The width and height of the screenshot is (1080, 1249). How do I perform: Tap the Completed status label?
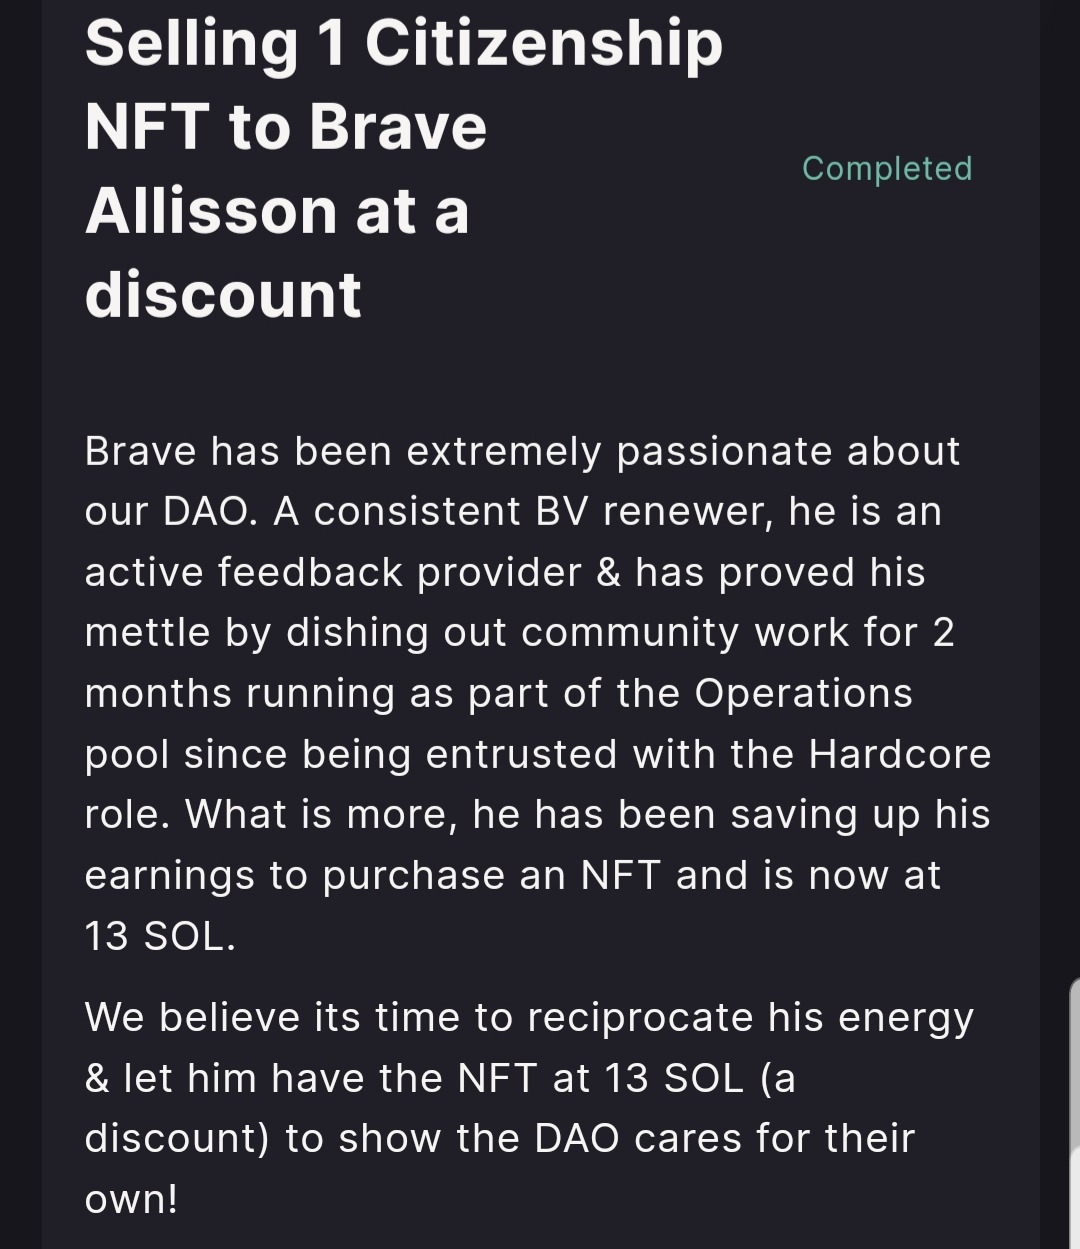pos(887,168)
